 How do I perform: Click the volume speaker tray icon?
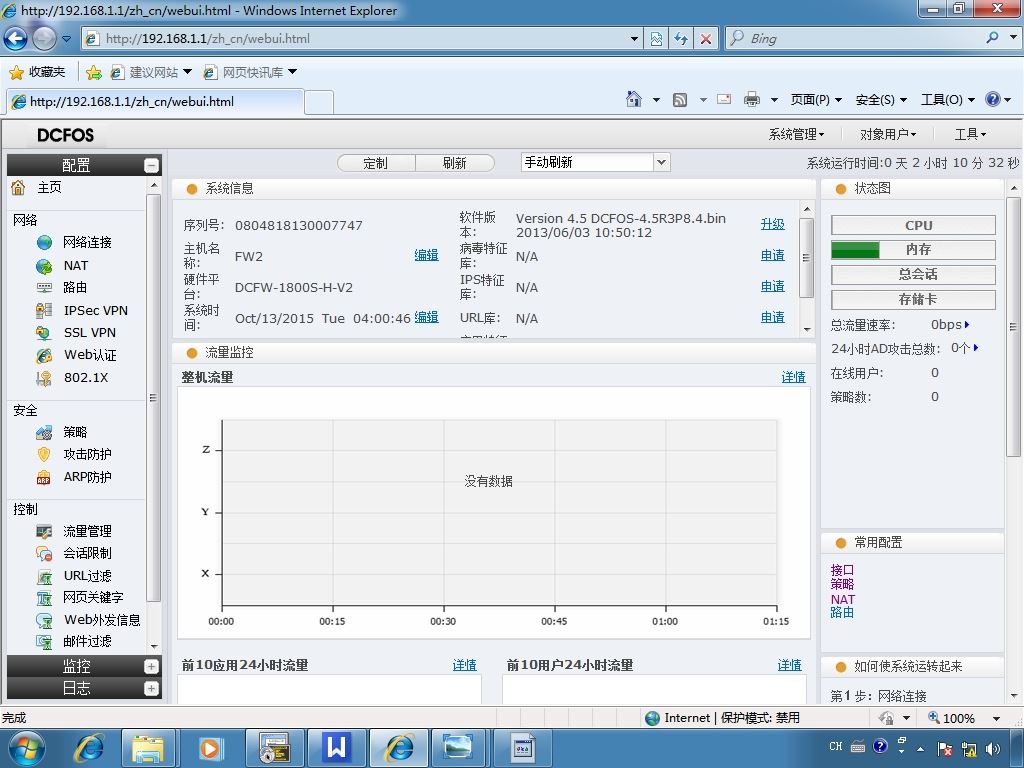(x=993, y=749)
